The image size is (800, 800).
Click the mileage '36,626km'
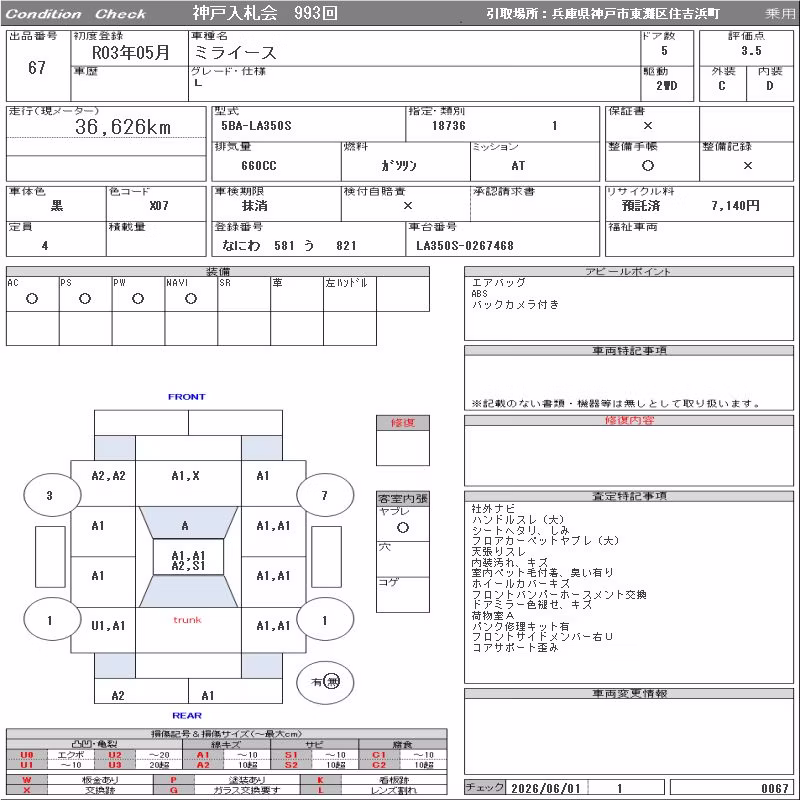(123, 127)
